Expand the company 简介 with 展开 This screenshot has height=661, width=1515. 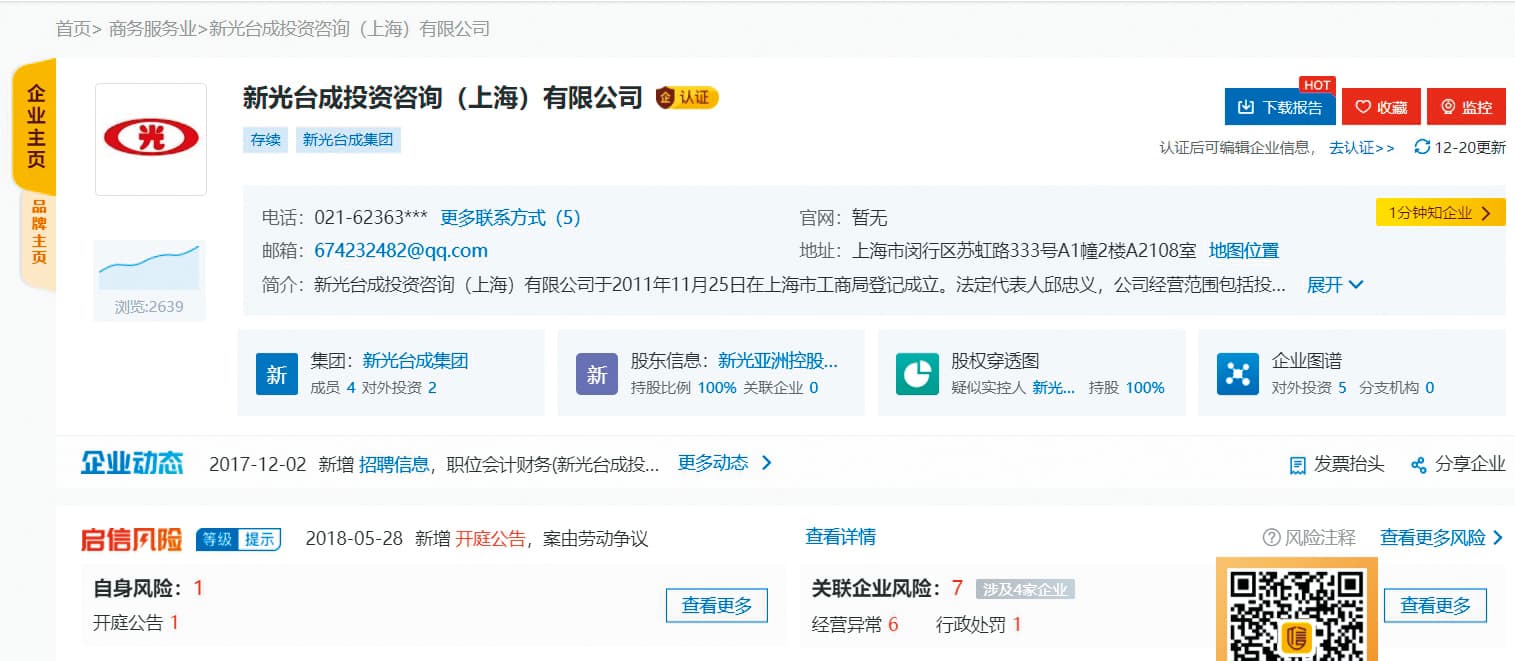click(x=1335, y=285)
